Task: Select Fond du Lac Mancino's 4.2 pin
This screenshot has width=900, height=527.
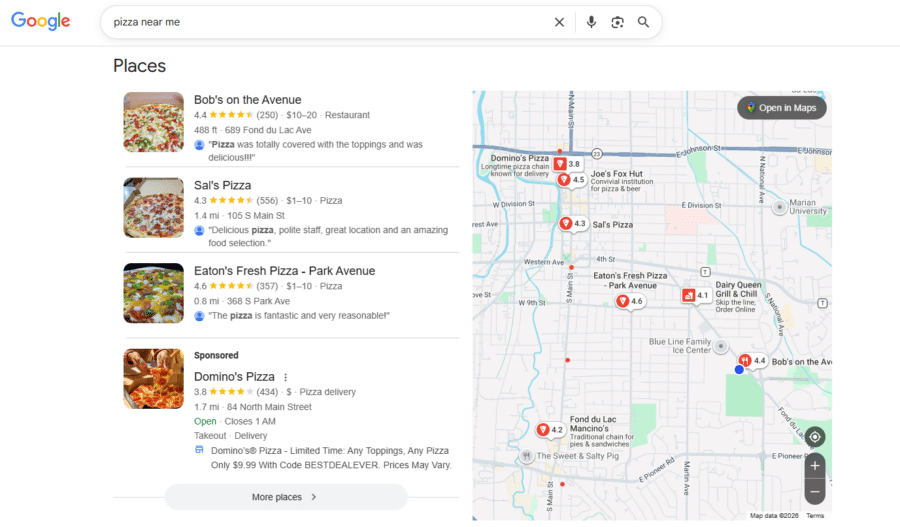Action: pos(550,429)
